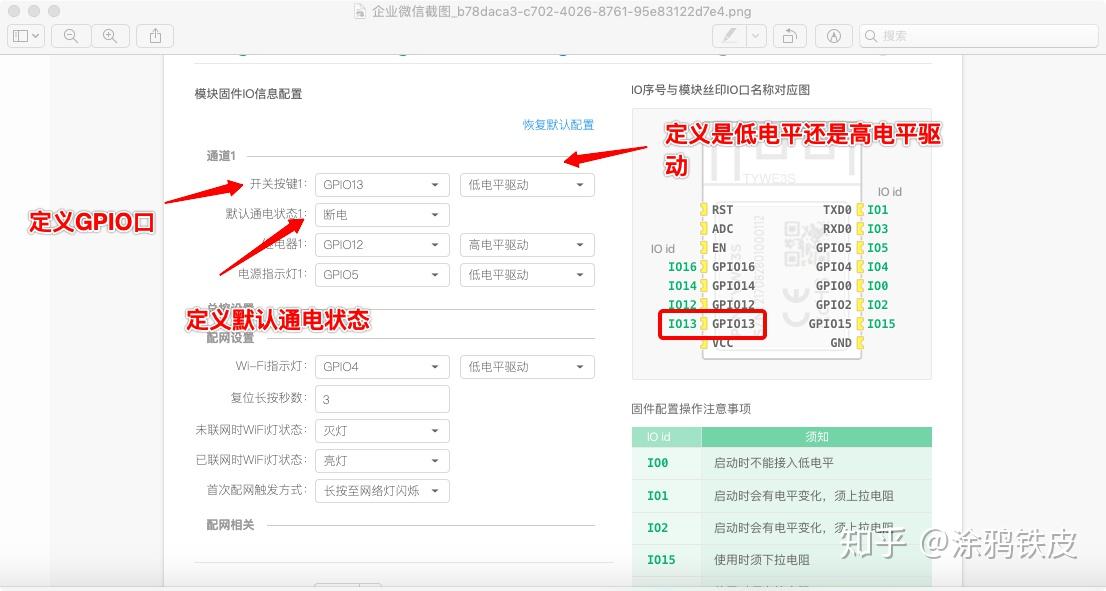Click the 复位长按秒数 value field showing 3
The image size is (1106, 591).
pyautogui.click(x=381, y=398)
